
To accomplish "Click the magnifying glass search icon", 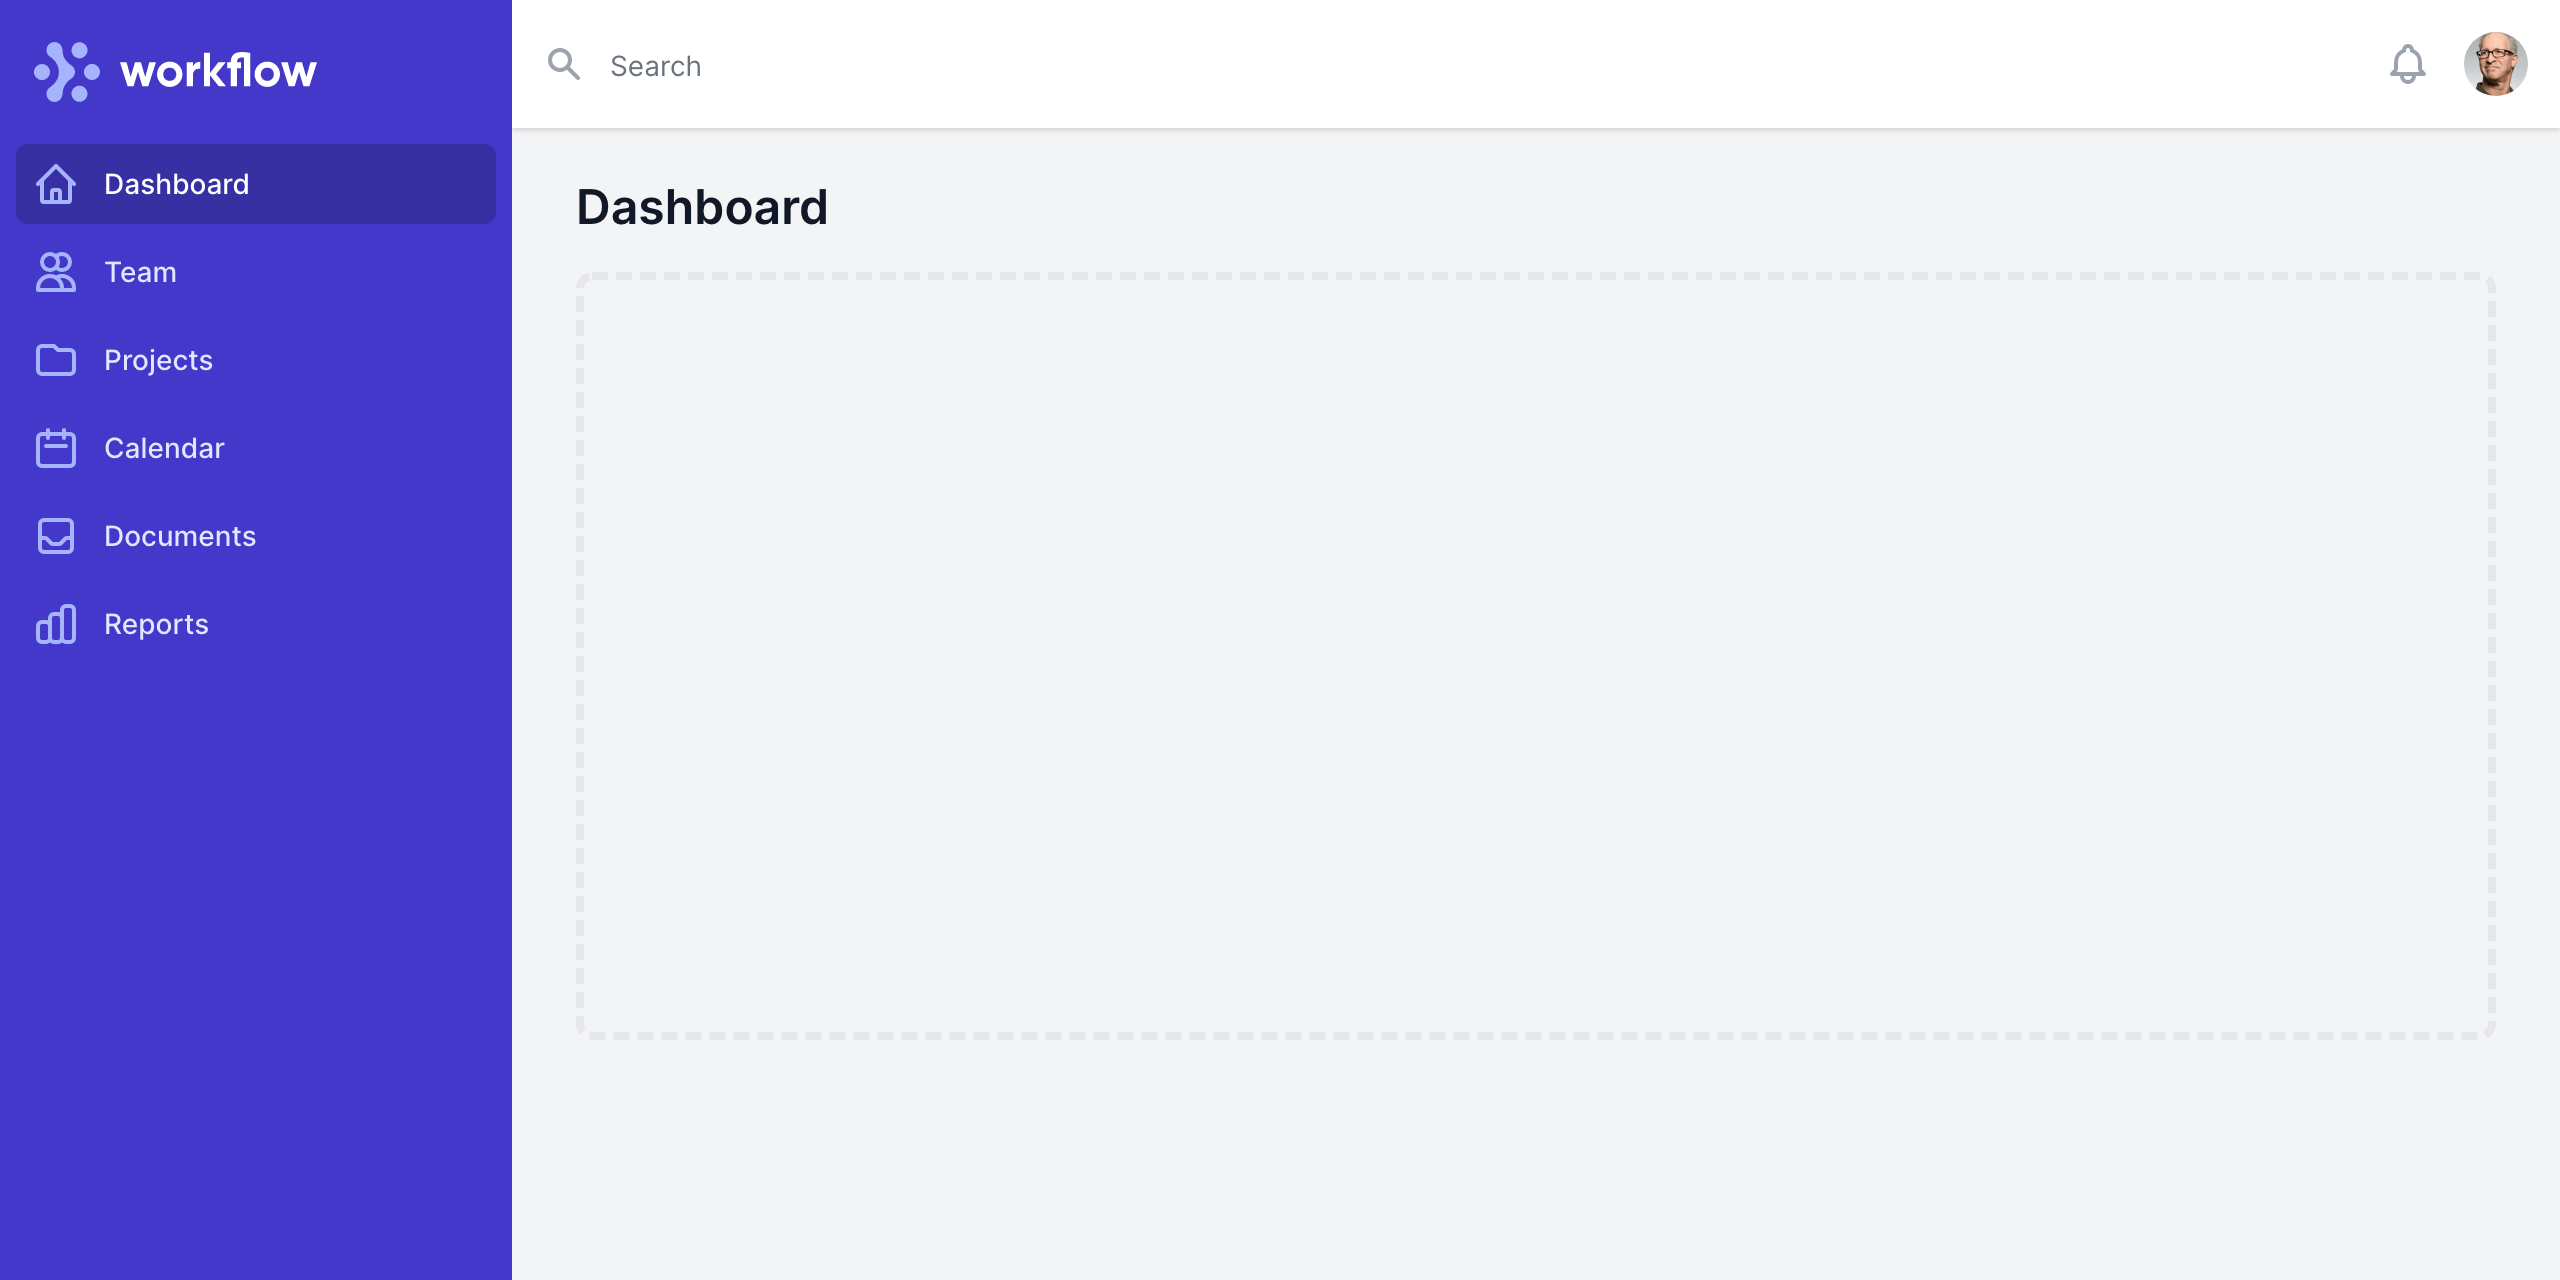I will (564, 65).
